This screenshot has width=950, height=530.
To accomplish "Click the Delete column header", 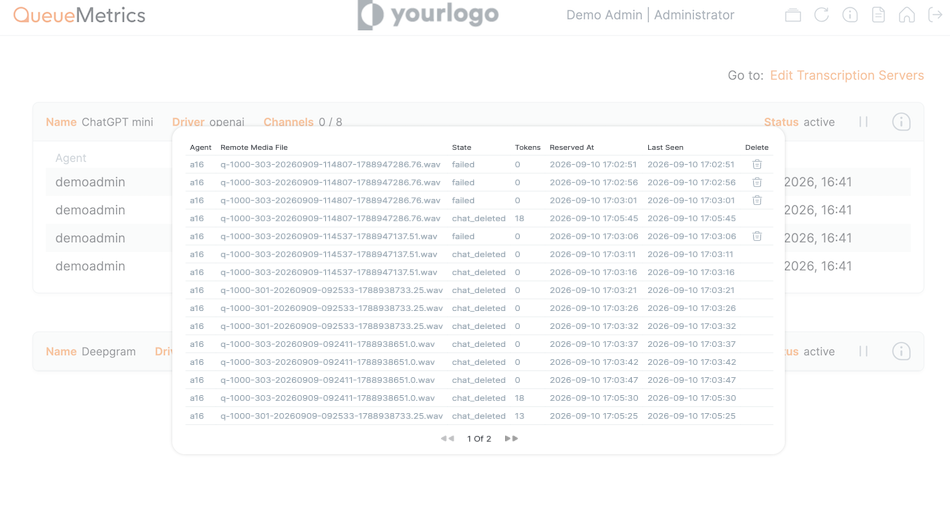I will tap(757, 147).
